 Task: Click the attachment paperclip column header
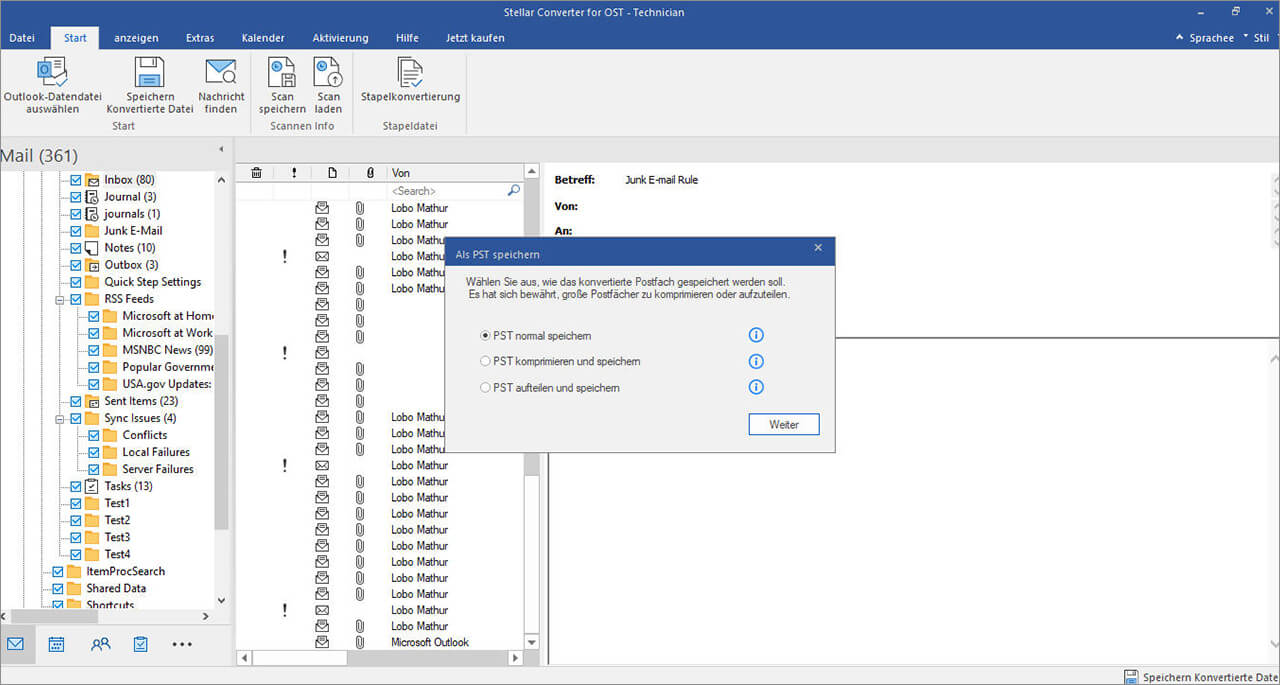tap(370, 173)
